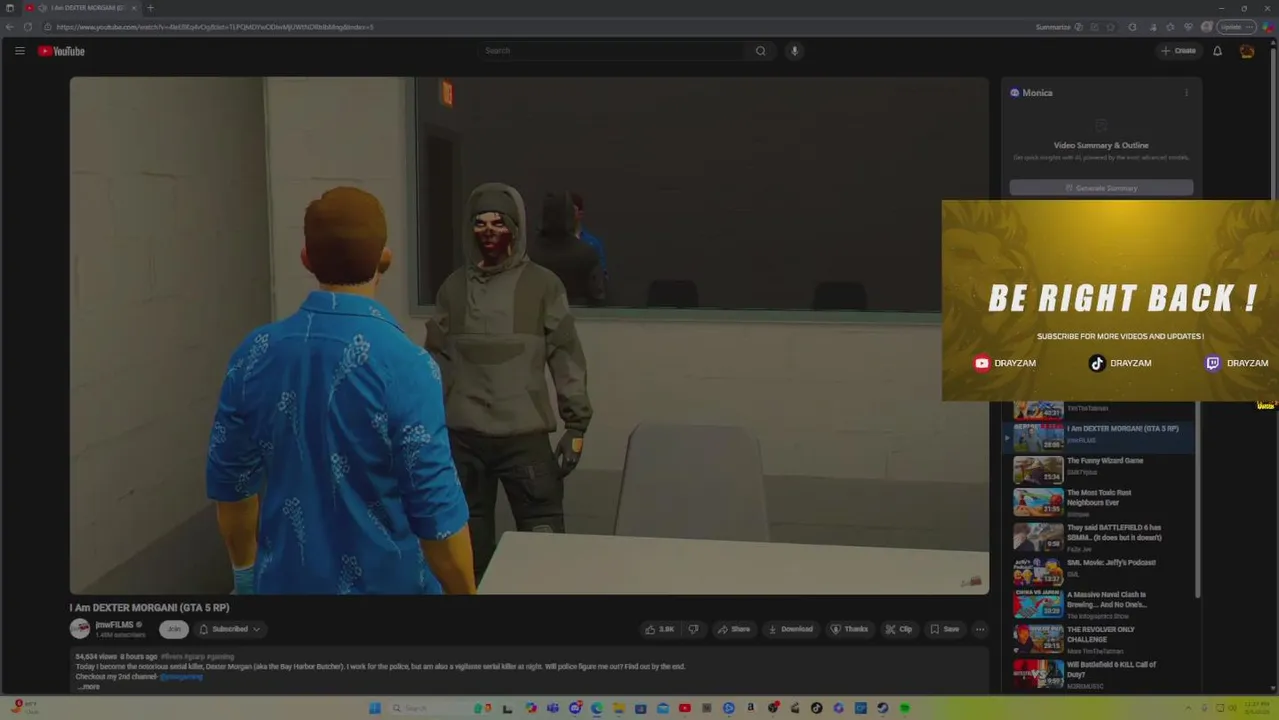1279x720 pixels.
Task: Go to the YouTube home logo
Action: pyautogui.click(x=61, y=51)
